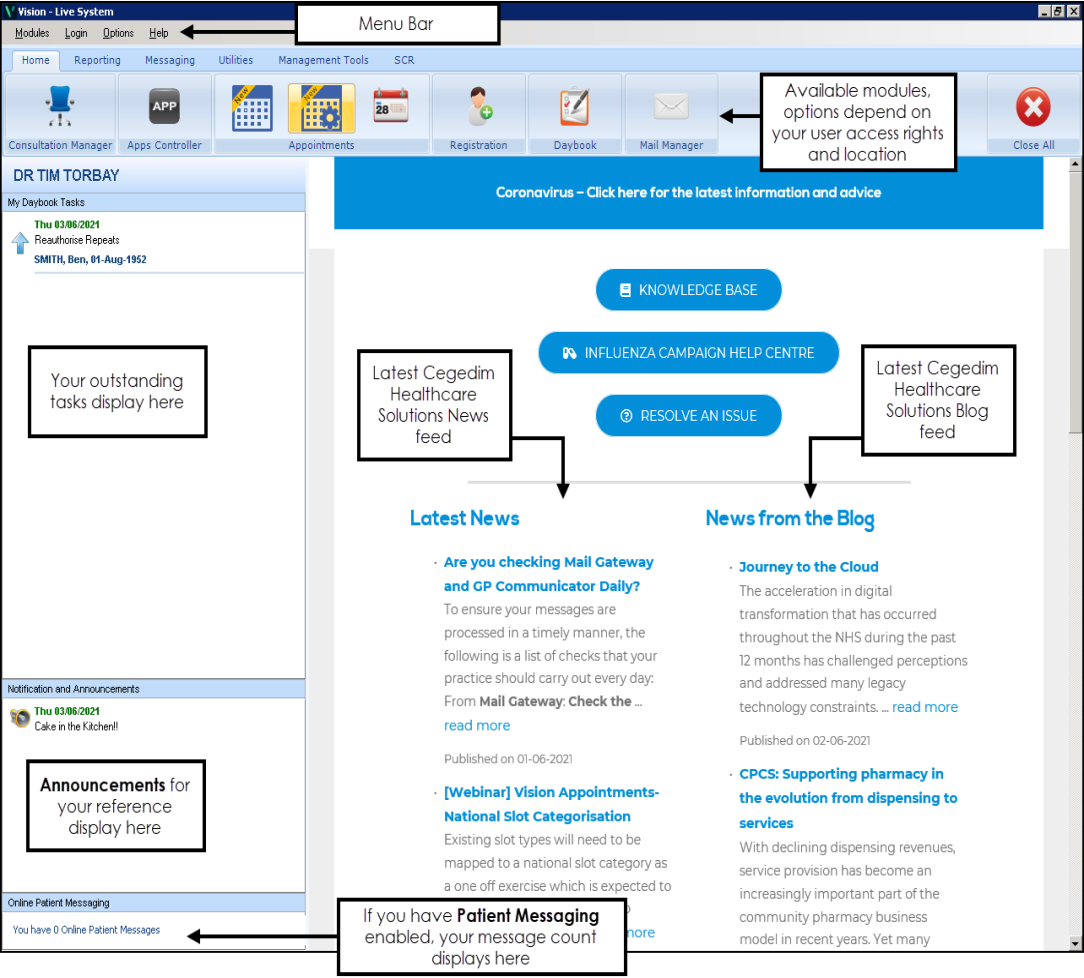Open the Options menu

point(118,32)
